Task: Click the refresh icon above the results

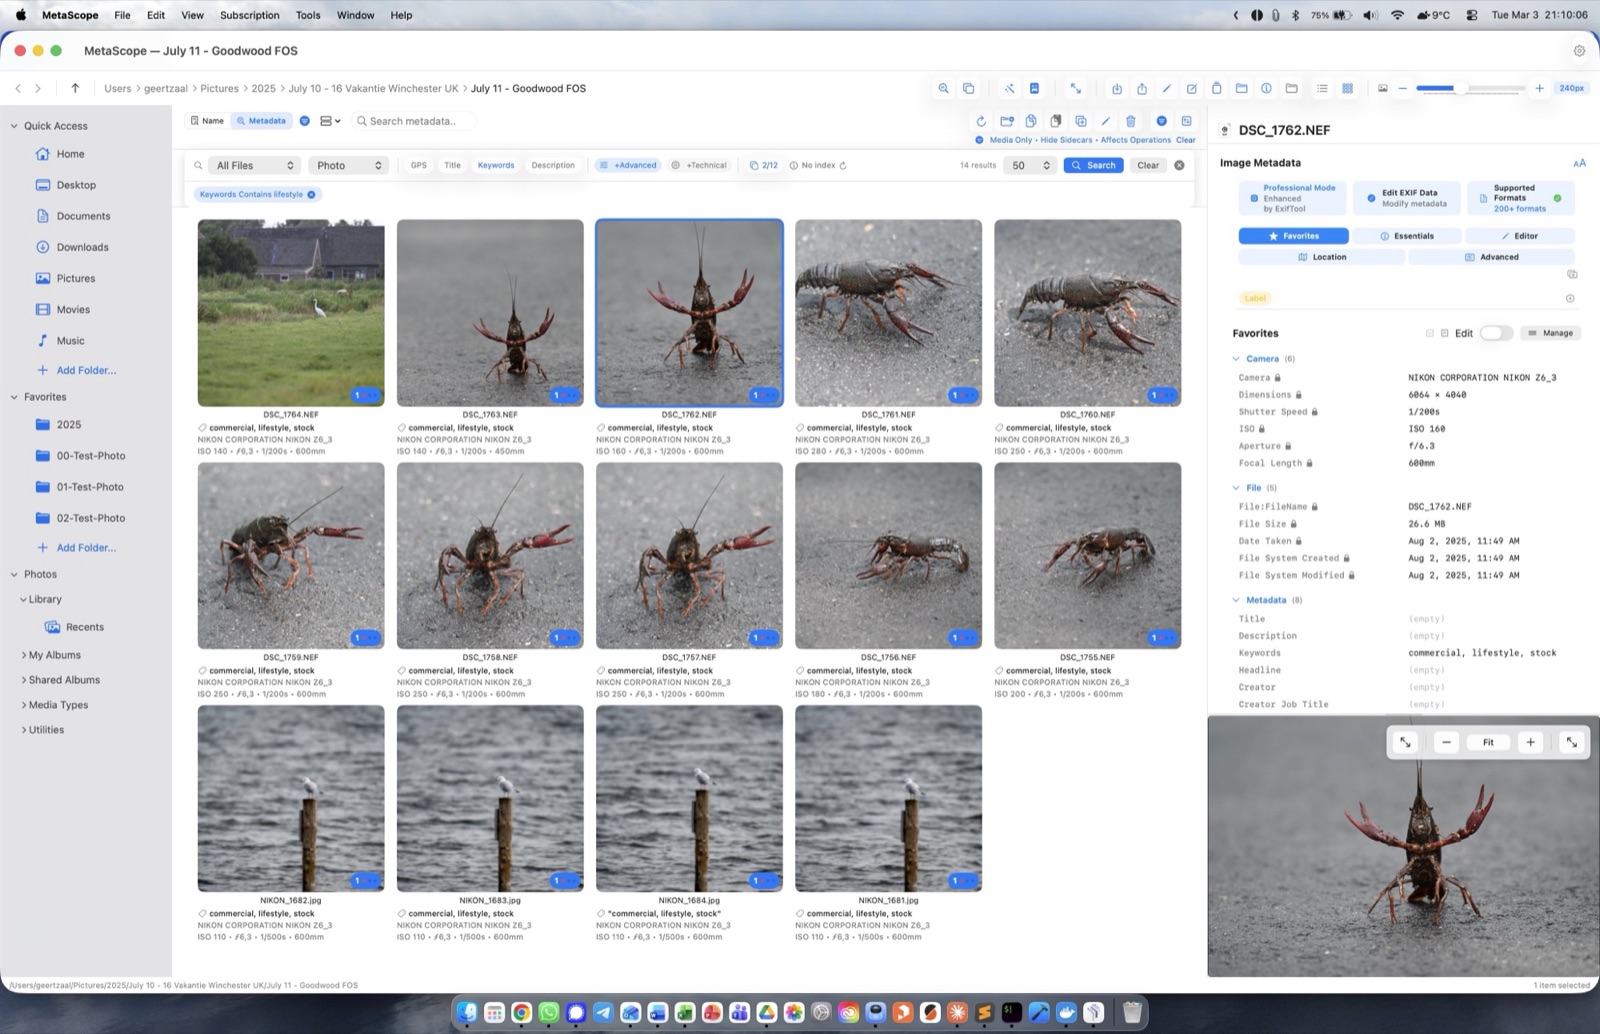Action: (981, 121)
